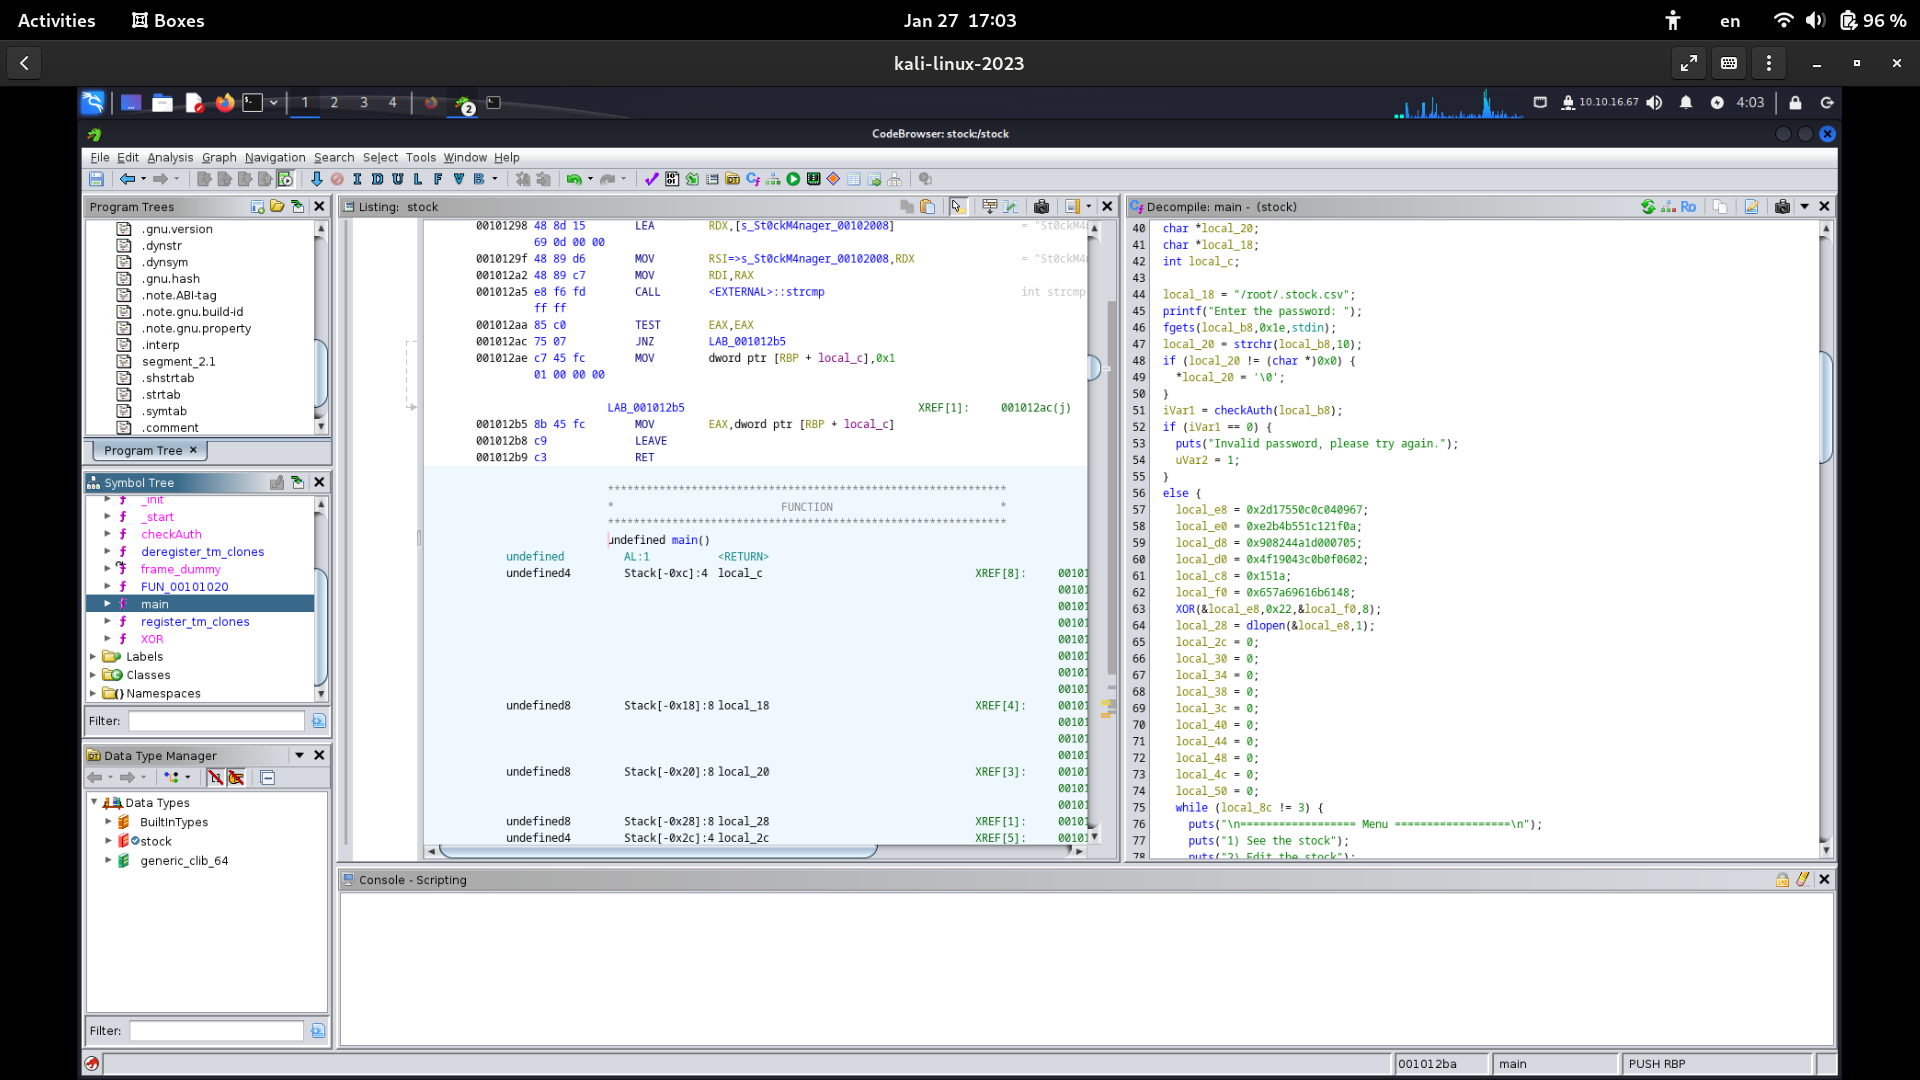Open Function Call Graph toolbar icon

(x=773, y=179)
